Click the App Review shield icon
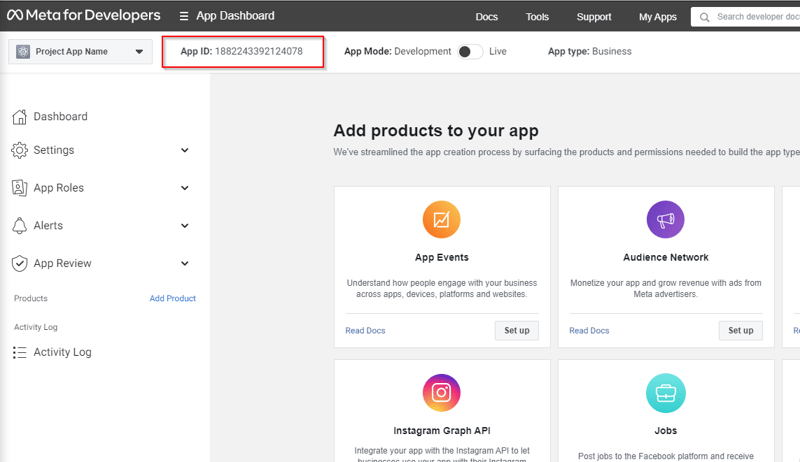 [19, 264]
